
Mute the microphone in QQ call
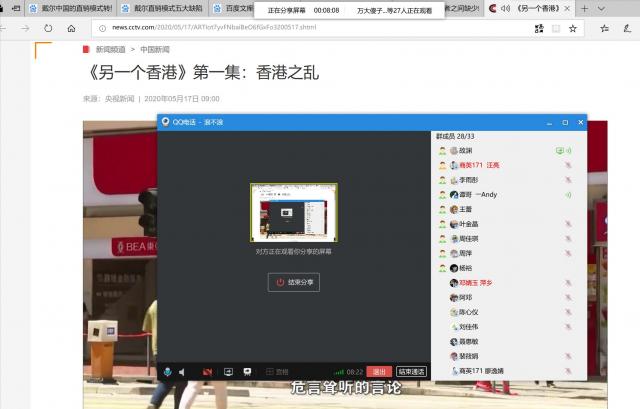coord(168,371)
